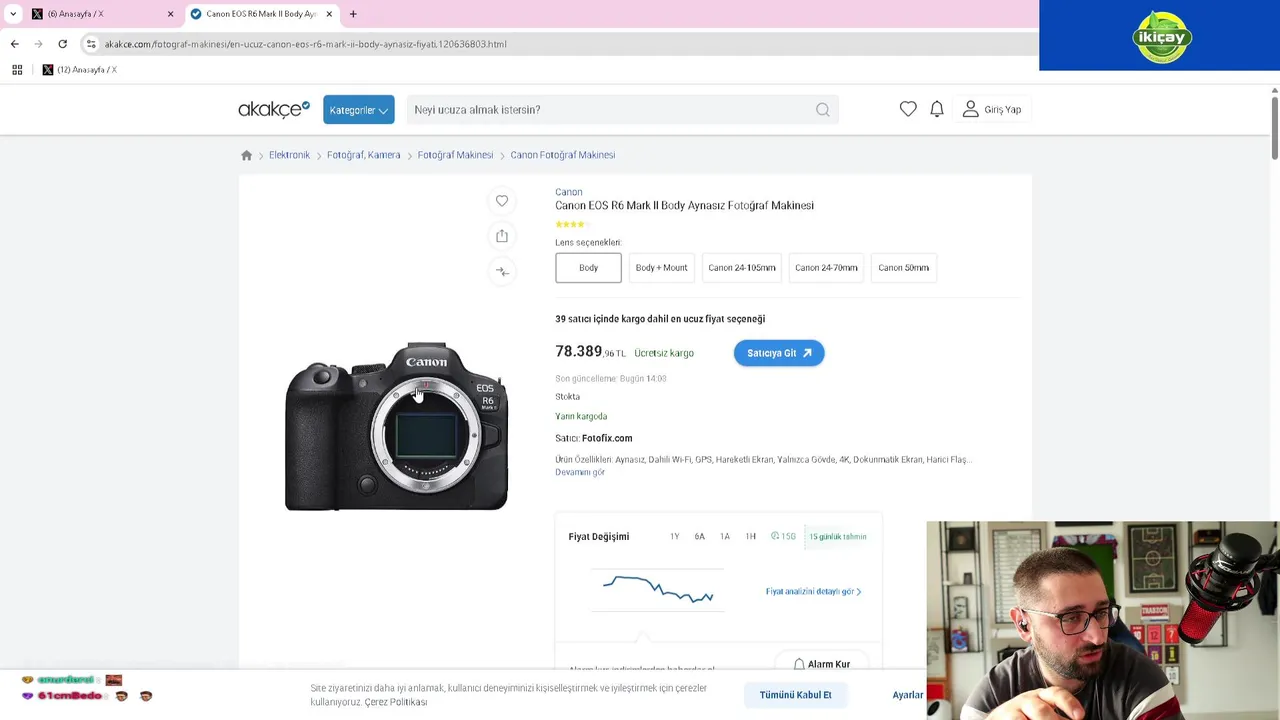Click the share product icon
This screenshot has width=1280, height=720.
[x=502, y=236]
